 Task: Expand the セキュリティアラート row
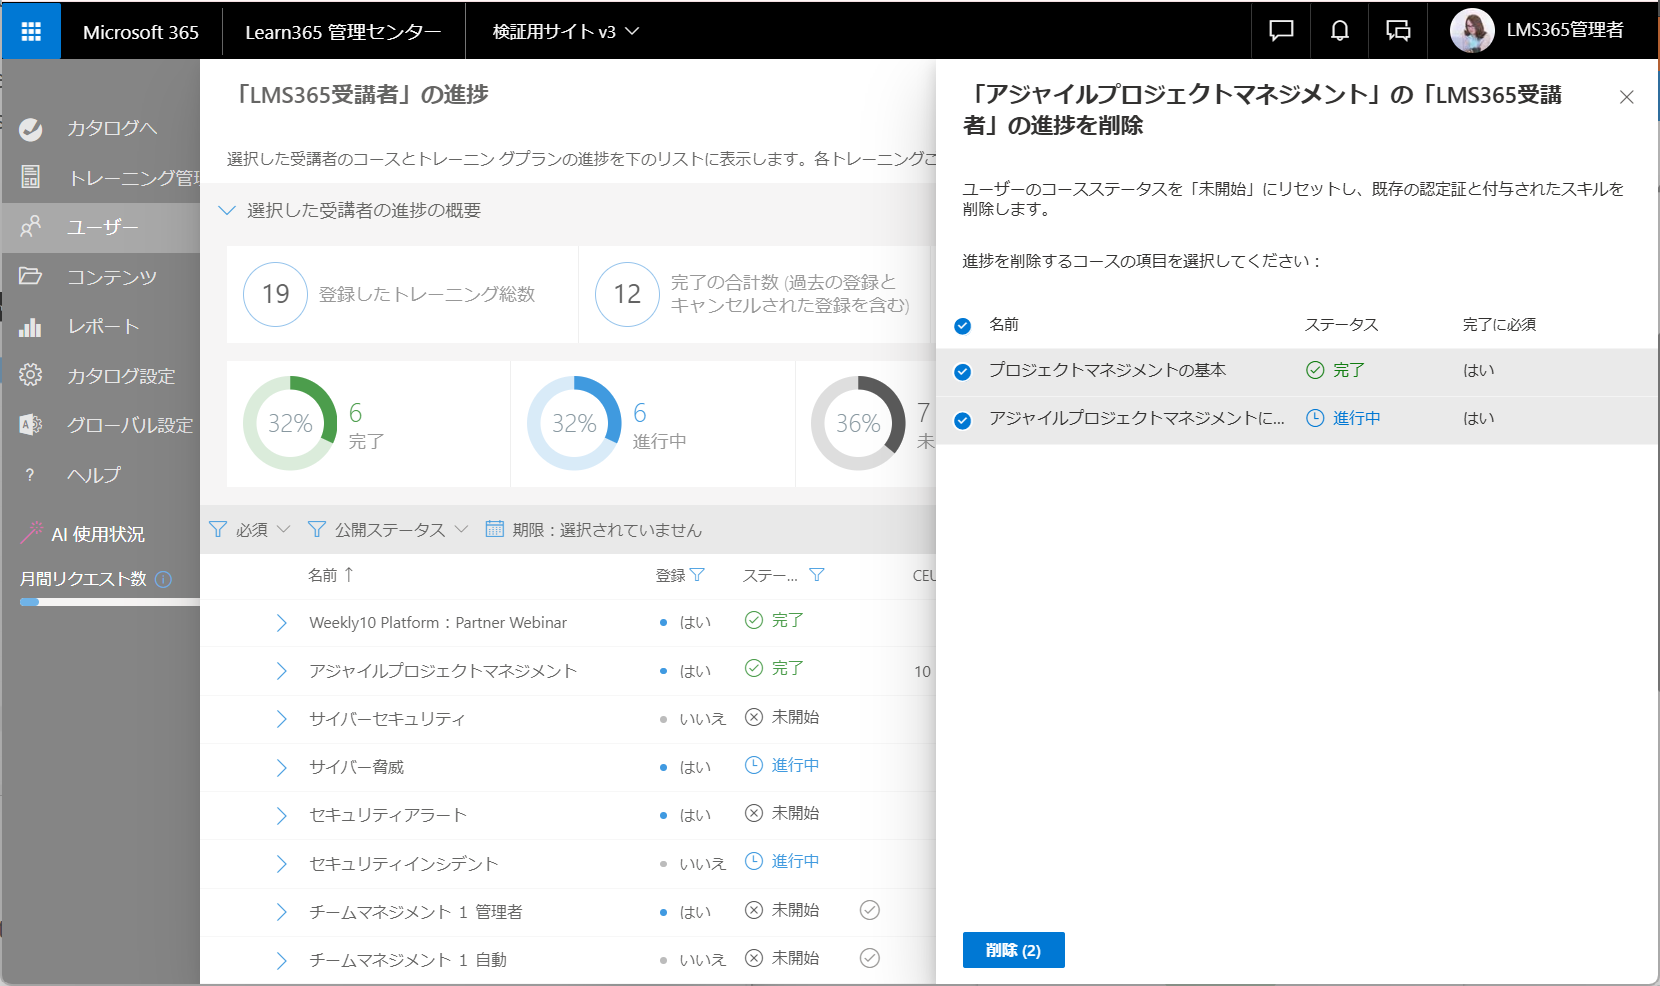pos(281,815)
